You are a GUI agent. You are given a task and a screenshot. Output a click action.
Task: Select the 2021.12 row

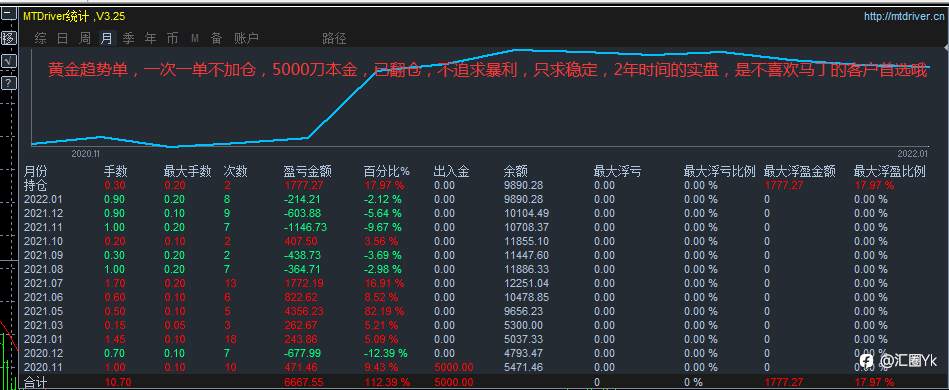tap(474, 213)
